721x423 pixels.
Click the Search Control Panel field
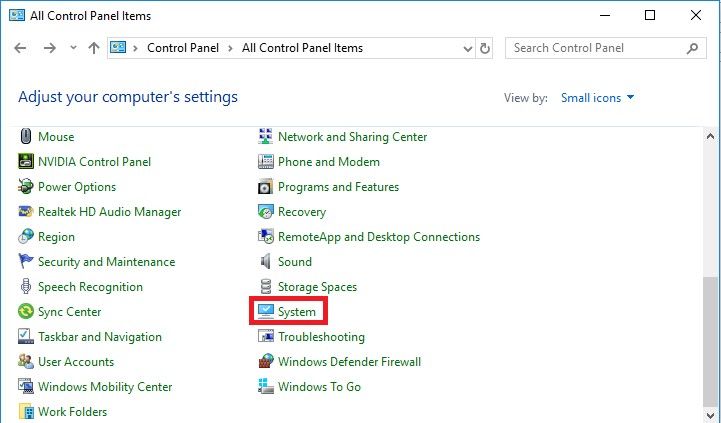(597, 48)
